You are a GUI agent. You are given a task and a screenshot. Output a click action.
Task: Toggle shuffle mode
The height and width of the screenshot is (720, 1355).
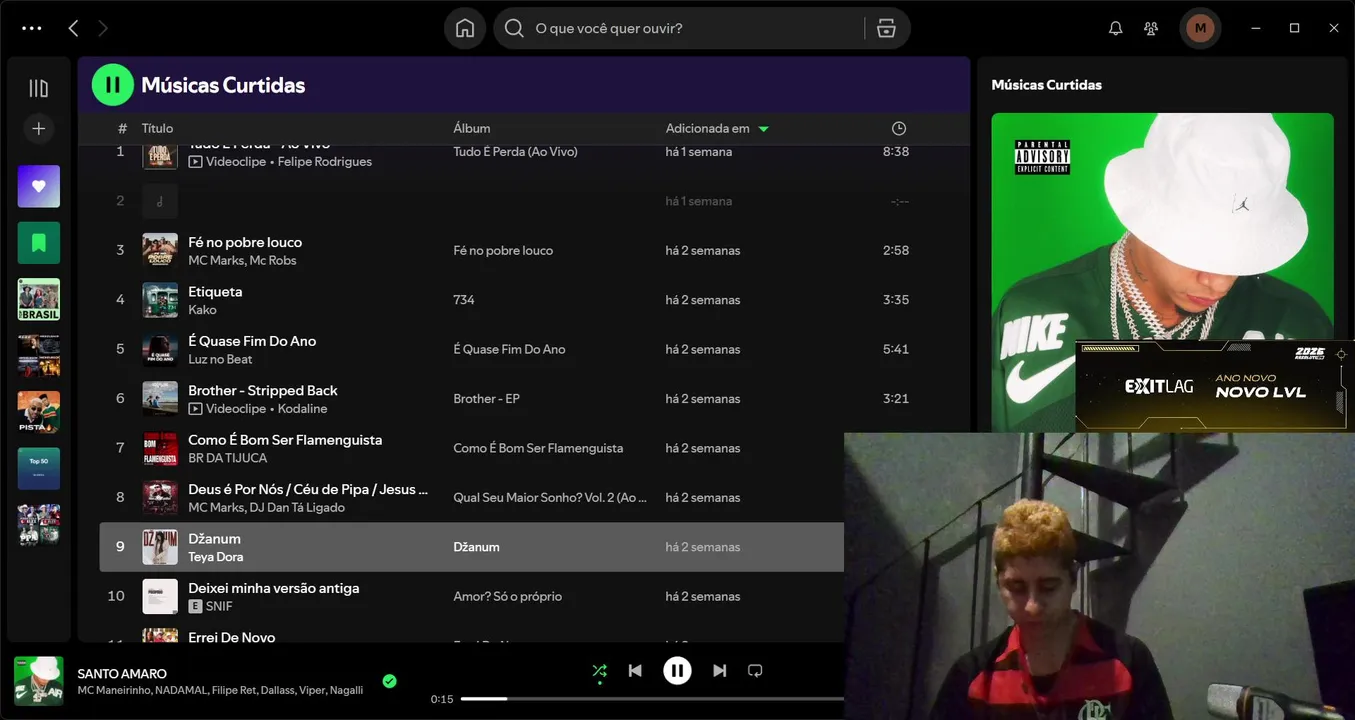tap(599, 671)
